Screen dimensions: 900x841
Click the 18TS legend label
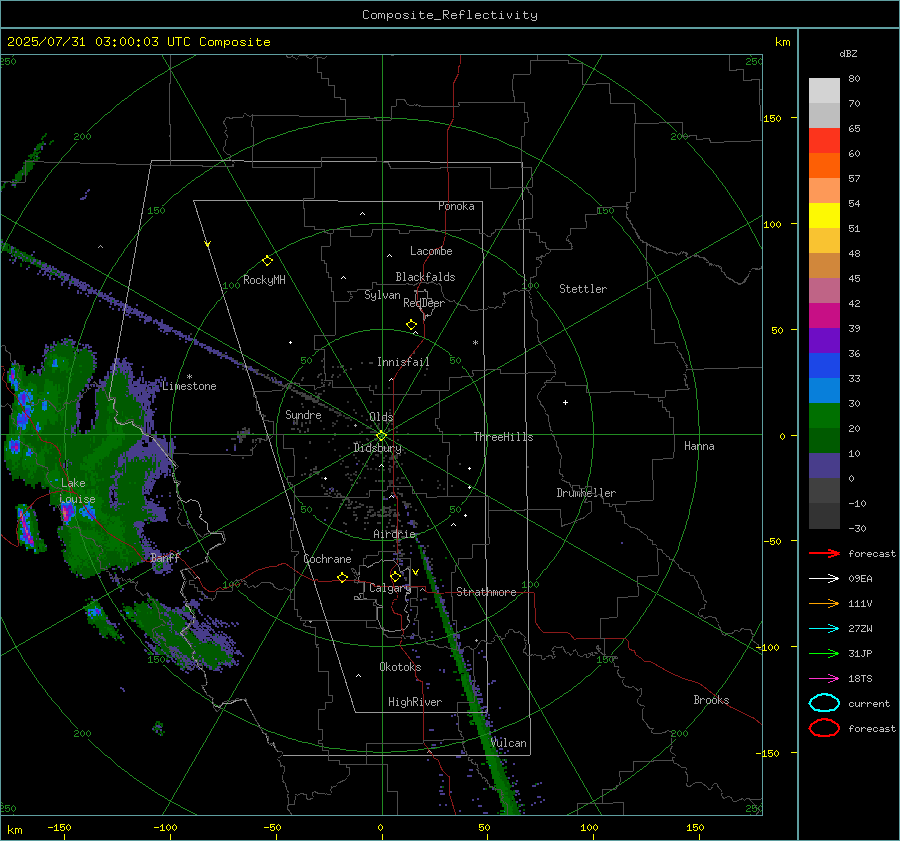pyautogui.click(x=860, y=679)
